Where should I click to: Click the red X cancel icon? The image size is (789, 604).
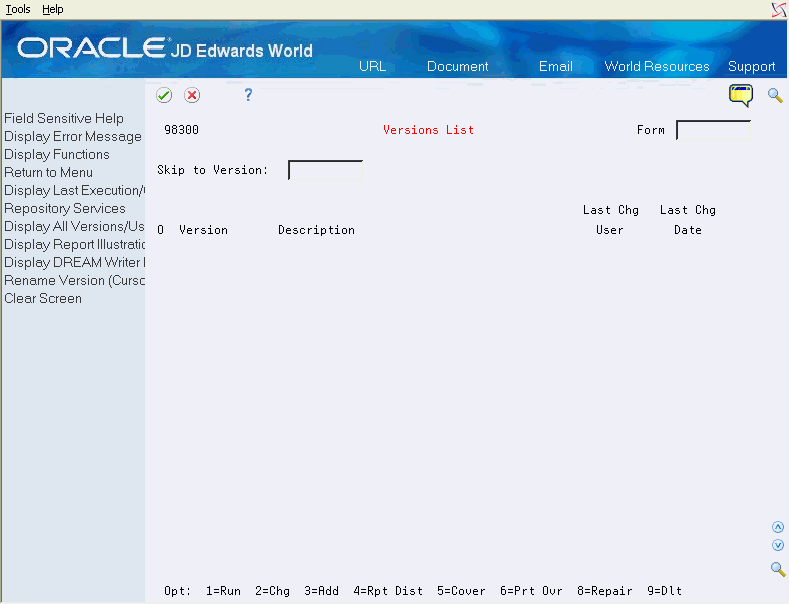192,95
